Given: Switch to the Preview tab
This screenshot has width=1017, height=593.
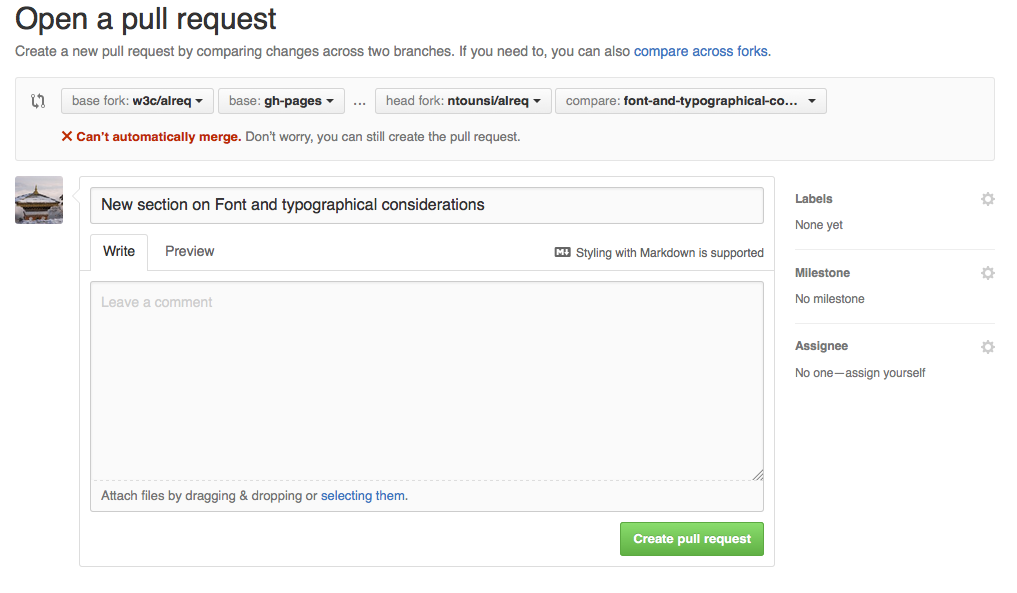Looking at the screenshot, I should (x=190, y=252).
